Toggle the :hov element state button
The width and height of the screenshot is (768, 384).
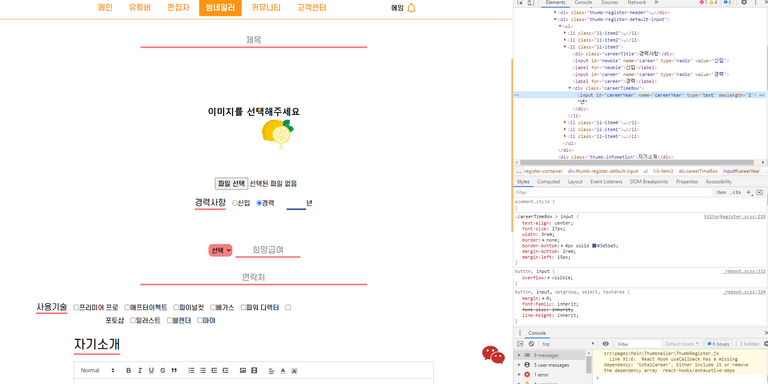720,192
